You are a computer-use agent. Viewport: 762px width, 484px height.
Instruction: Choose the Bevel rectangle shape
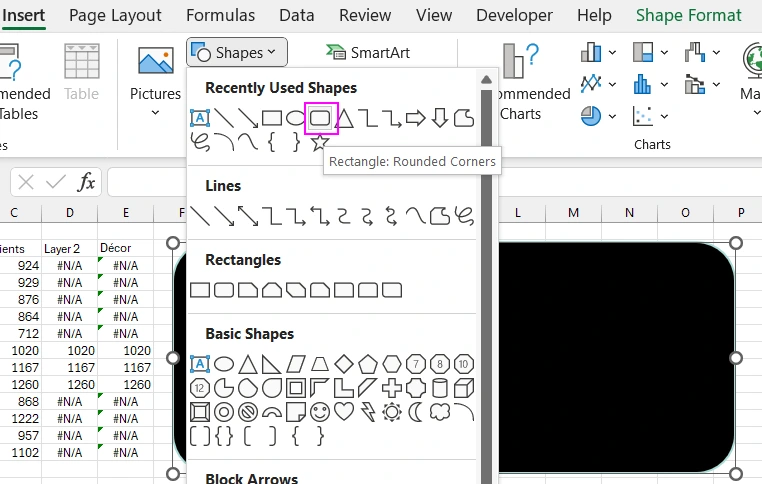pyautogui.click(x=200, y=412)
